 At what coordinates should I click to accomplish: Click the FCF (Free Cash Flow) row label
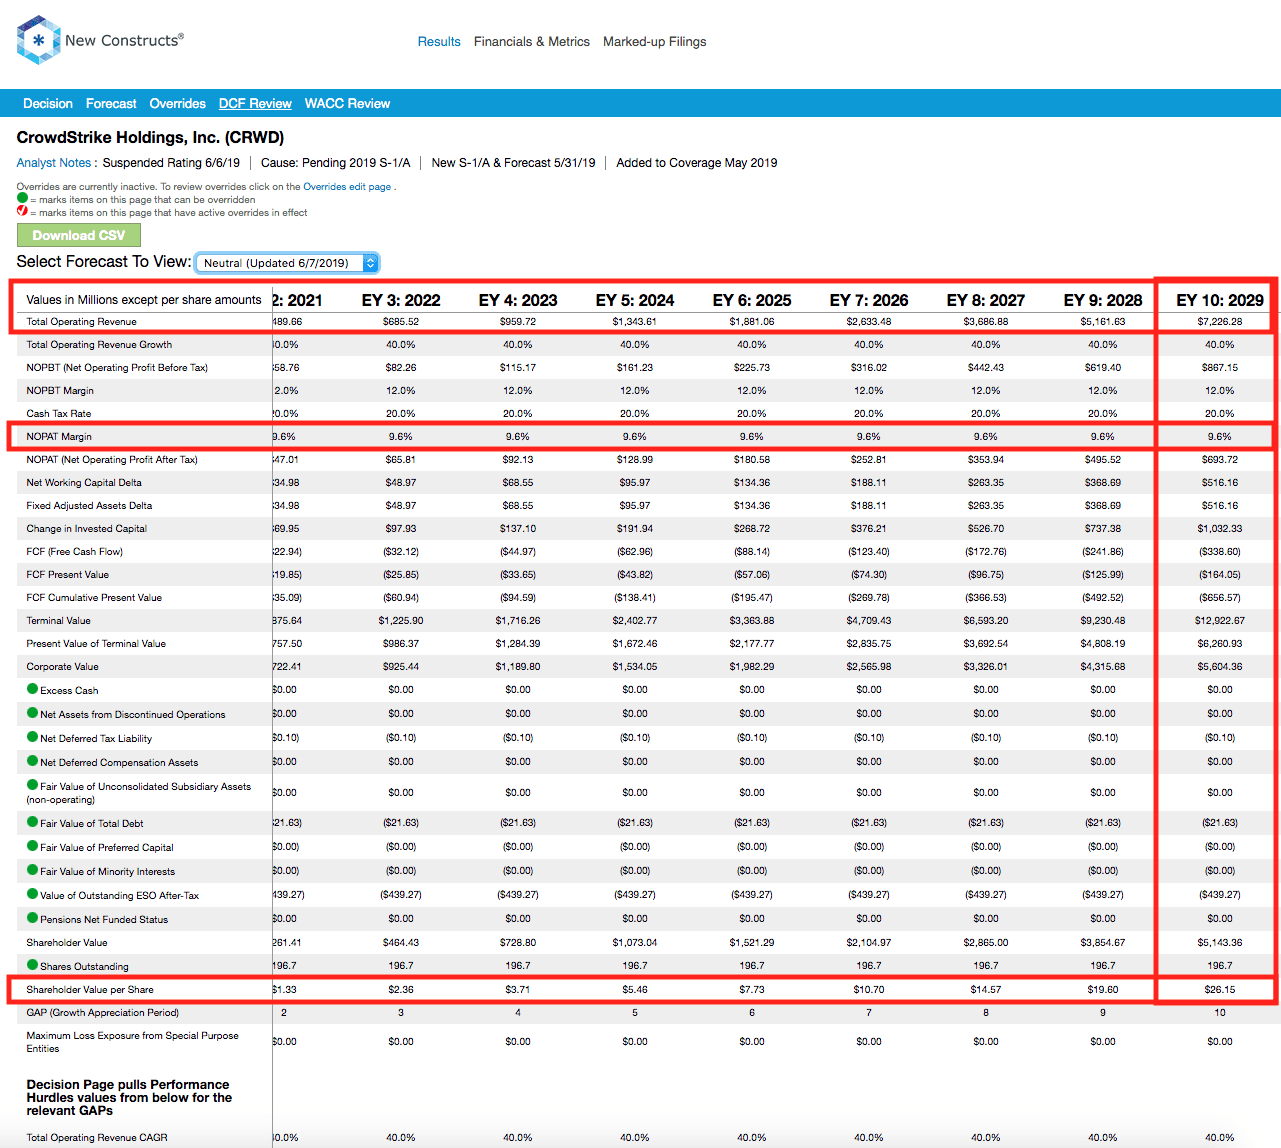pyautogui.click(x=75, y=552)
